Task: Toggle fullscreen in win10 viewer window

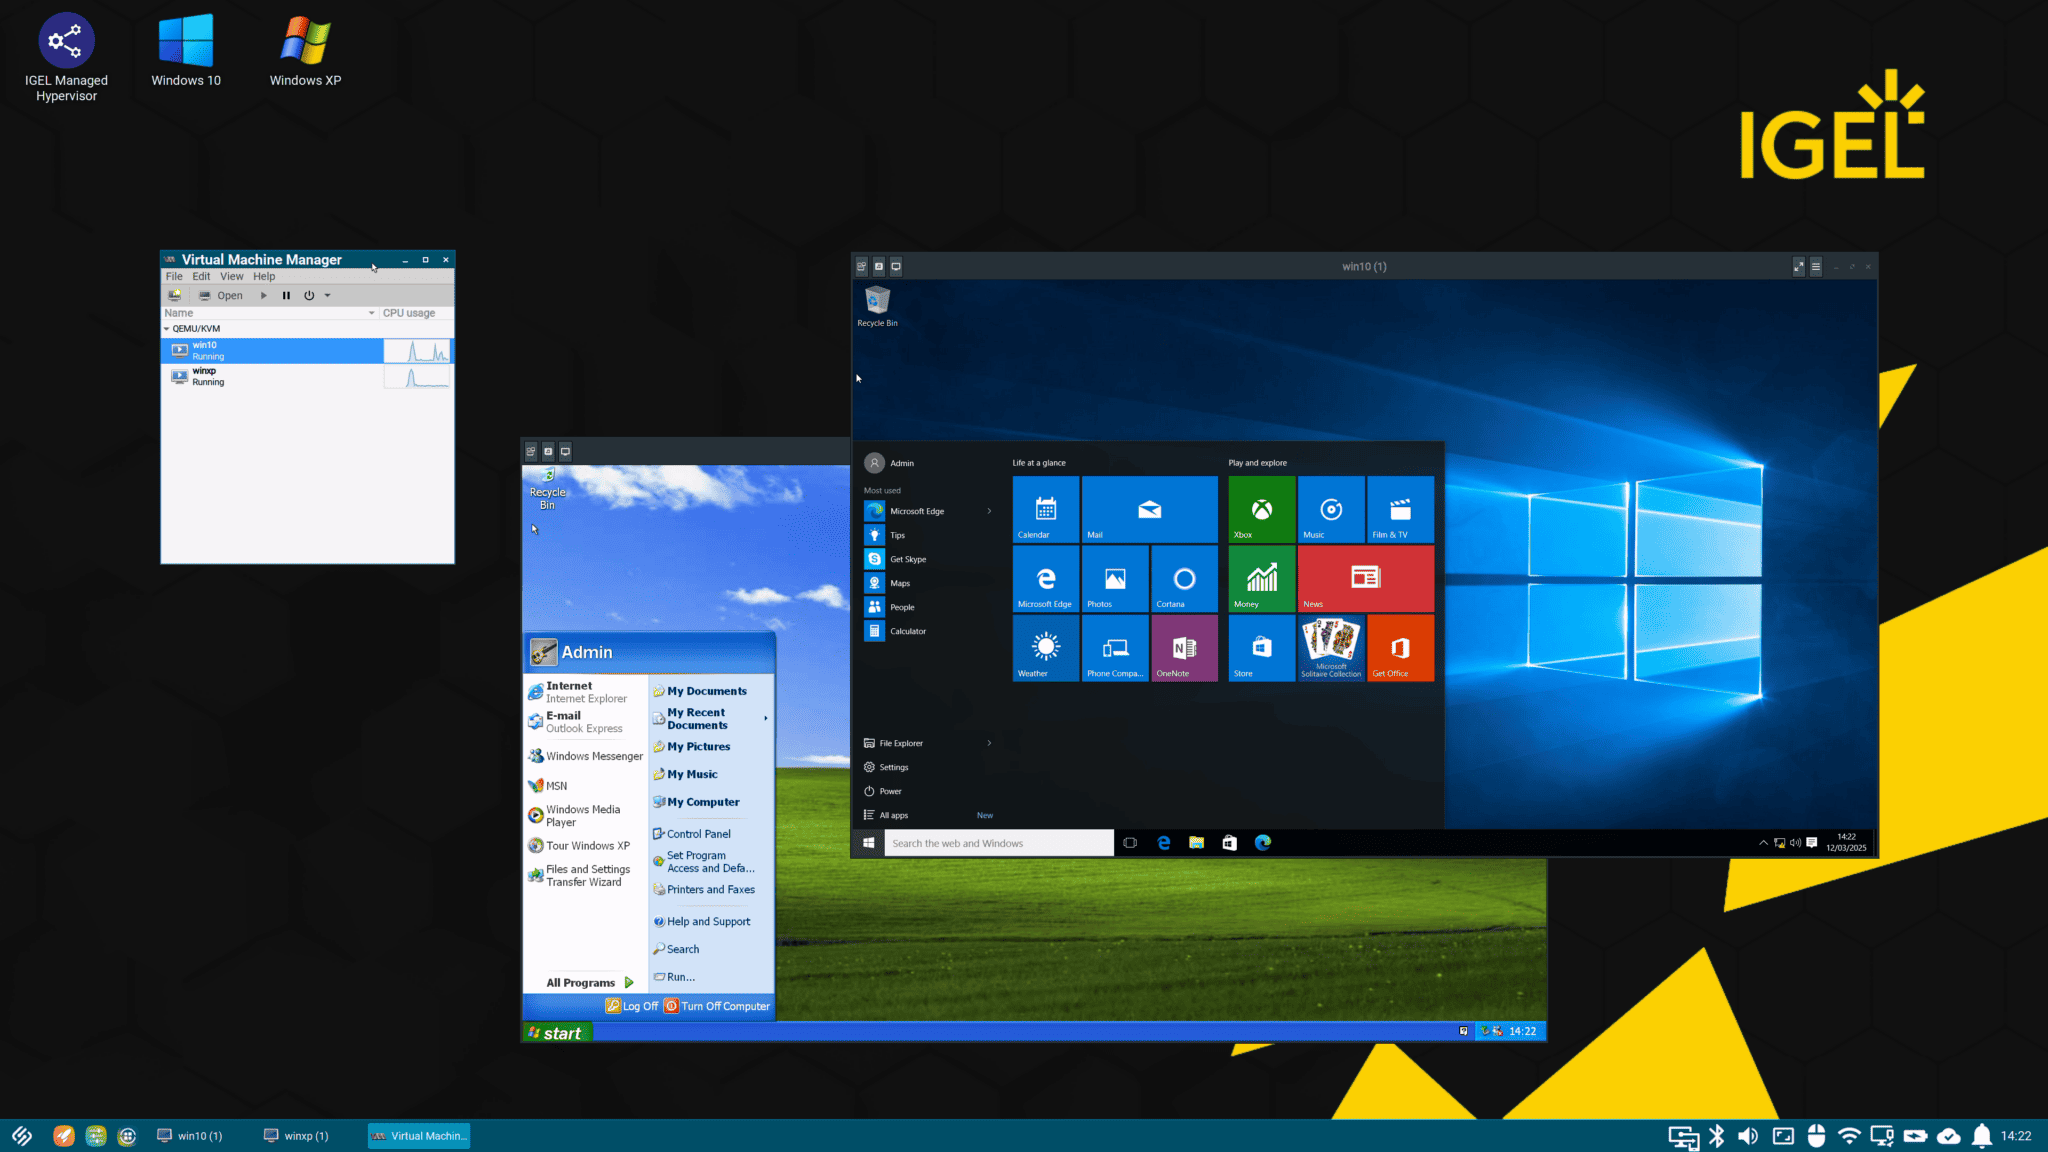Action: tap(1798, 266)
